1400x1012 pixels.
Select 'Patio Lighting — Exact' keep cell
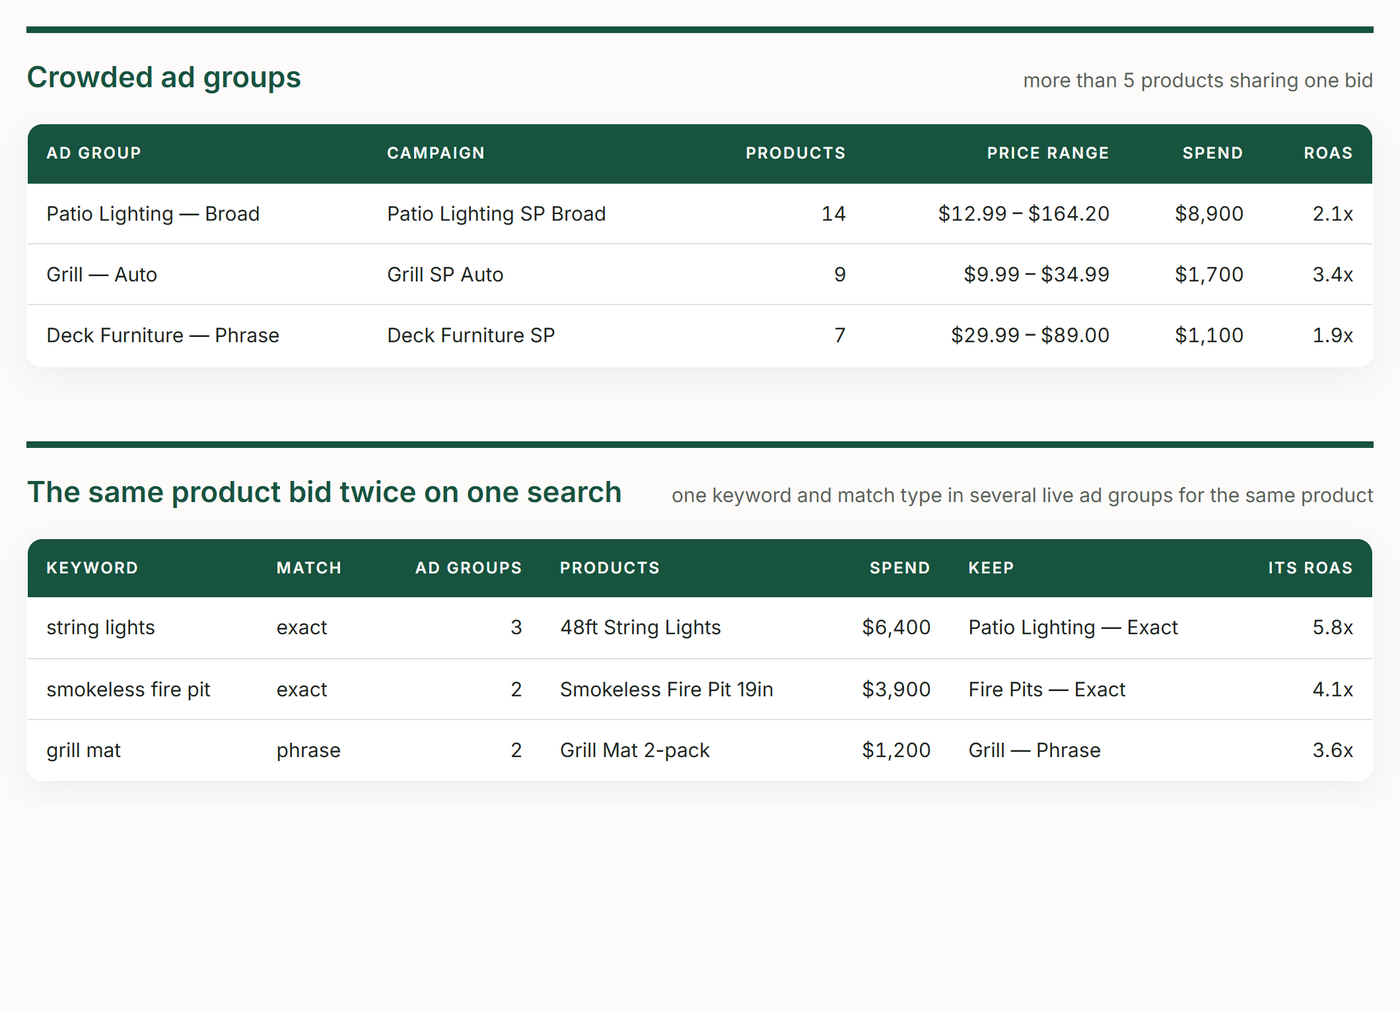click(x=1073, y=628)
